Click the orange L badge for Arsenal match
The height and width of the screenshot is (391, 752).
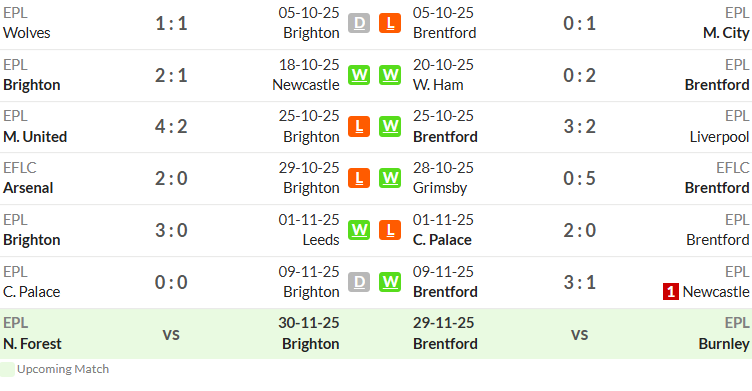pyautogui.click(x=359, y=178)
